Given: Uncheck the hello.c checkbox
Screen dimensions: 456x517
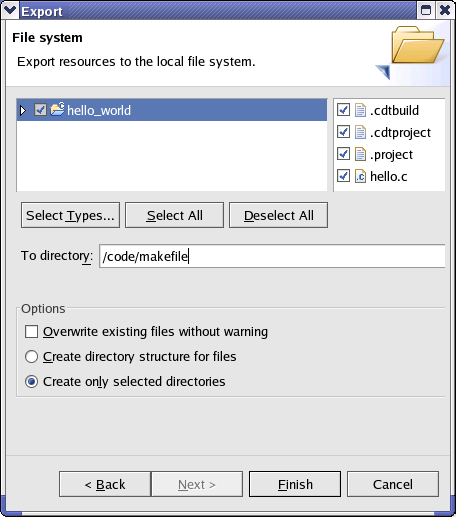Looking at the screenshot, I should click(x=343, y=176).
